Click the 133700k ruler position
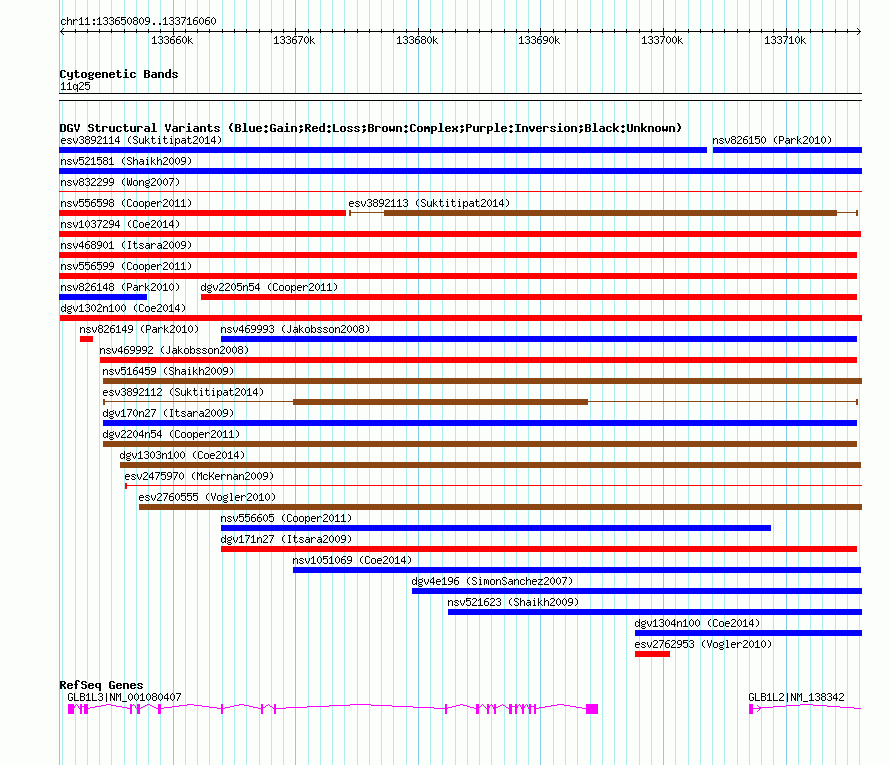Viewport: 890px width, 765px height. (662, 40)
